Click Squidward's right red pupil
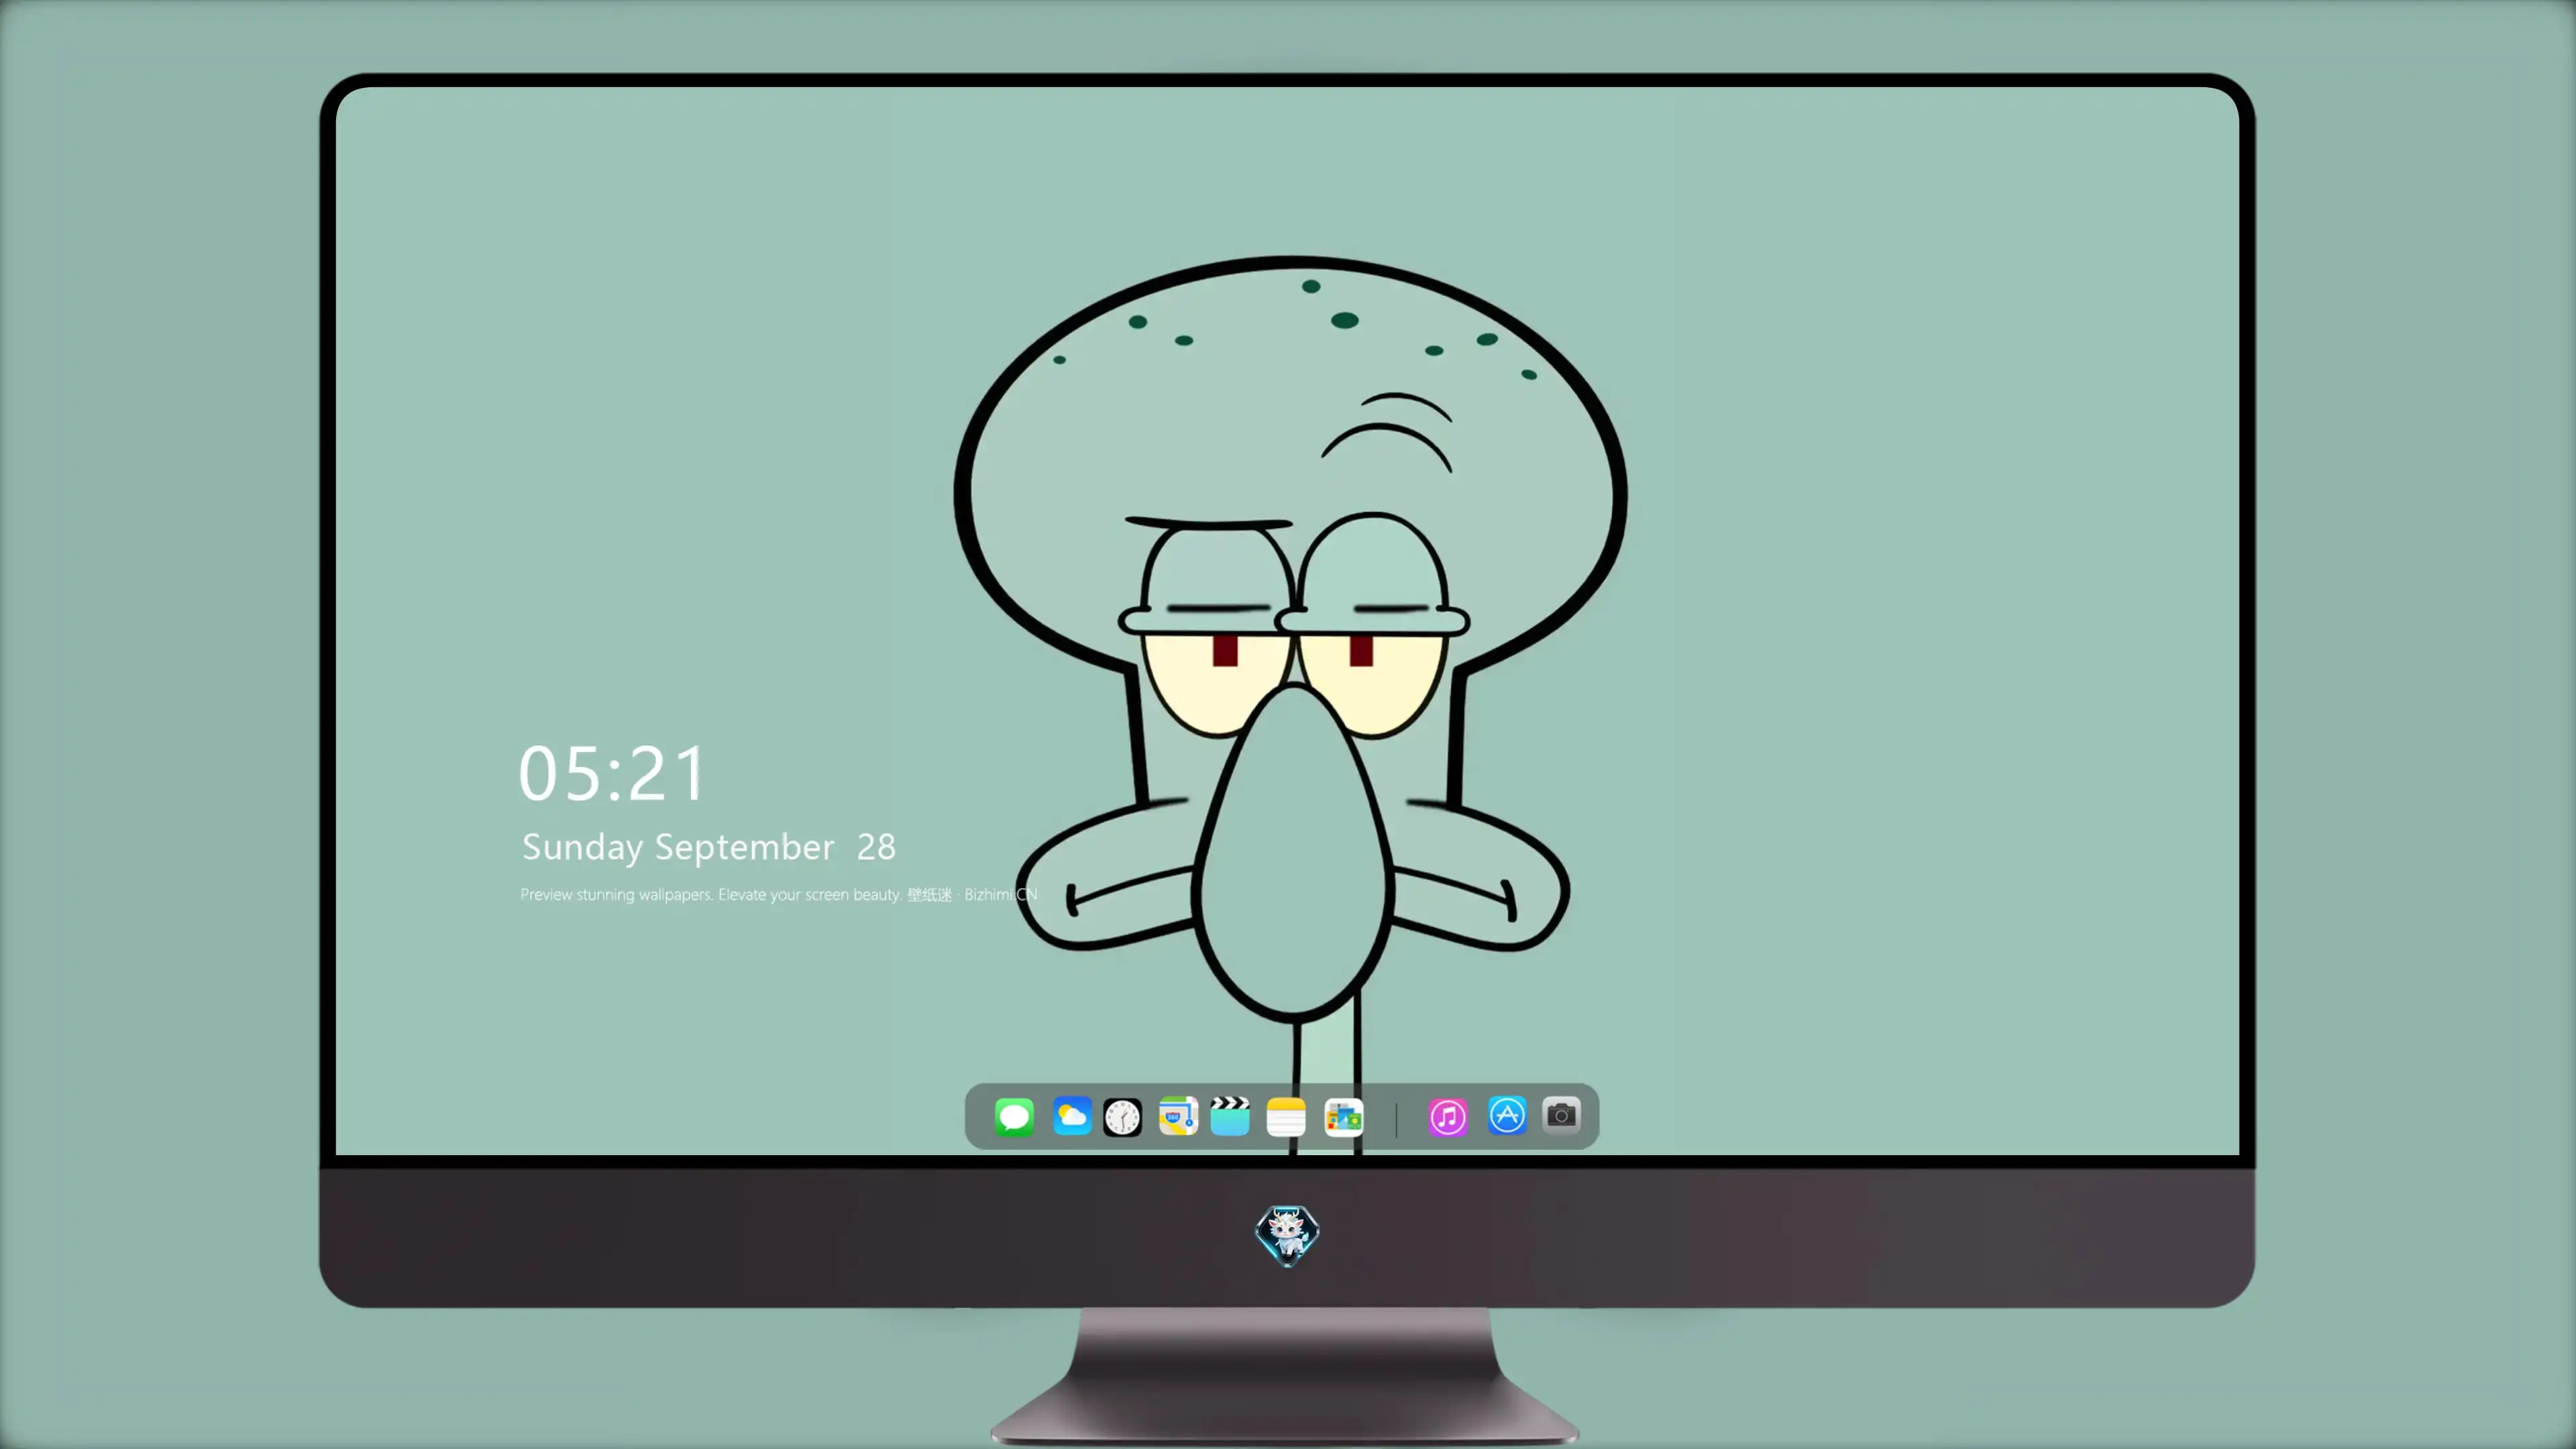Image resolution: width=2576 pixels, height=1449 pixels. click(x=1361, y=650)
